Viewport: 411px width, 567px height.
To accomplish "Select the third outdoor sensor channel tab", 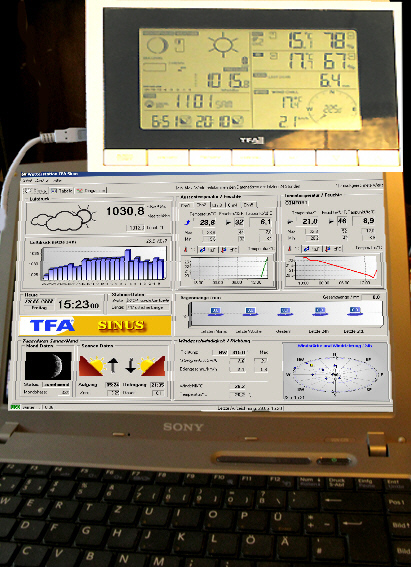I will click(218, 205).
